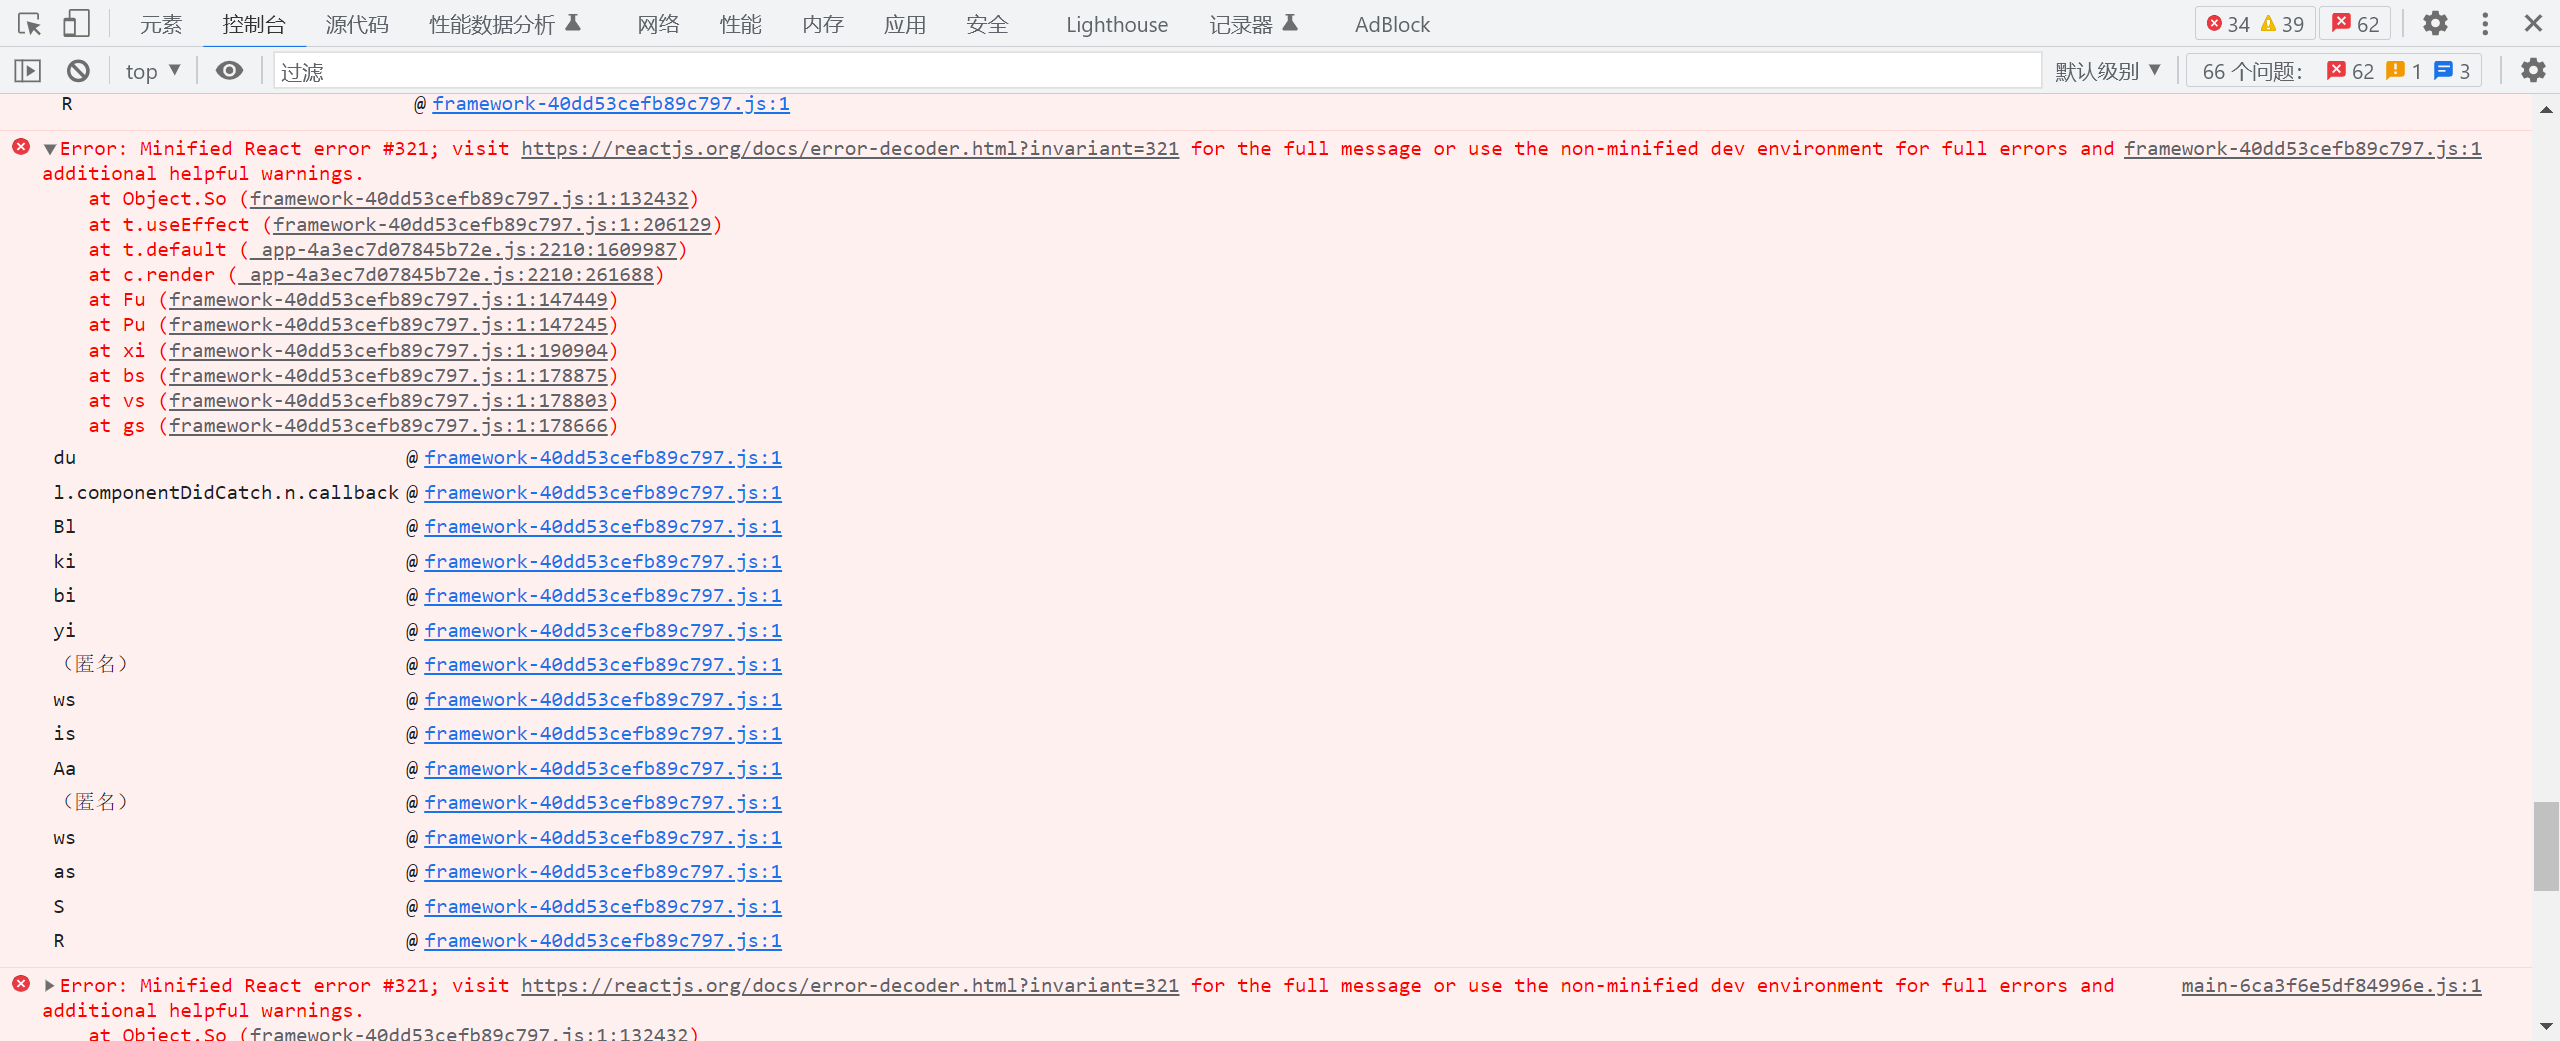
Task: Click the 62 page errors issue count
Action: pos(2350,71)
